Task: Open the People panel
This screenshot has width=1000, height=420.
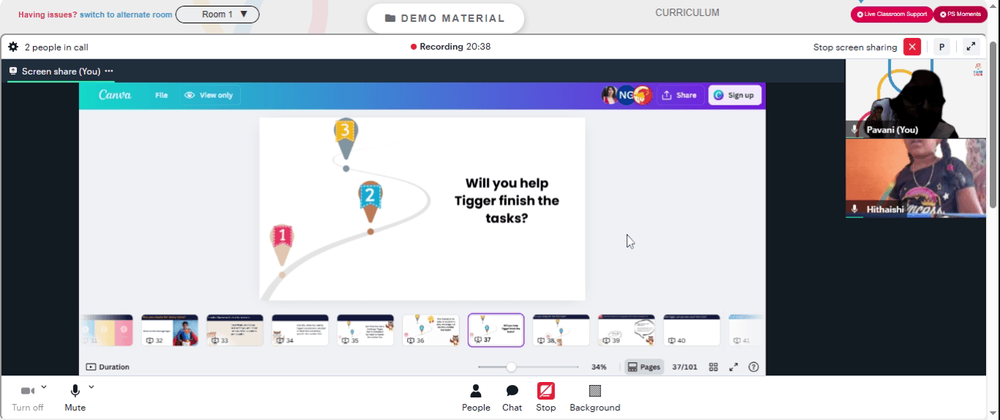Action: [476, 398]
